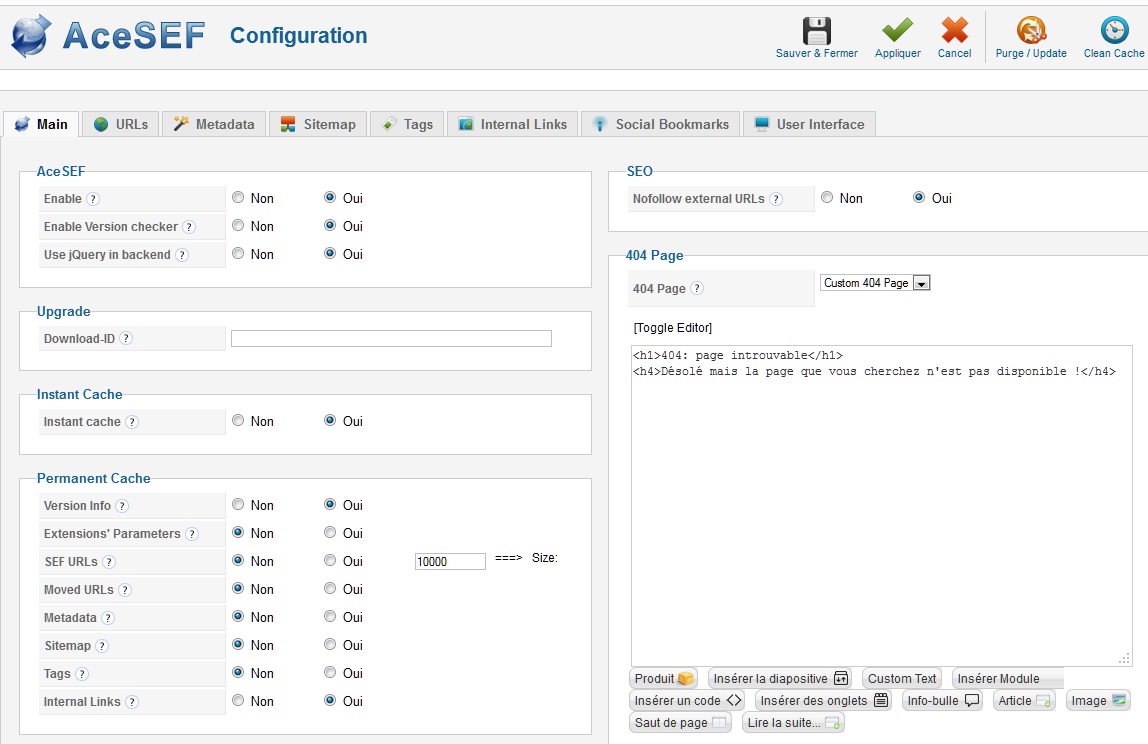Click the Download-ID text field

(x=391, y=339)
